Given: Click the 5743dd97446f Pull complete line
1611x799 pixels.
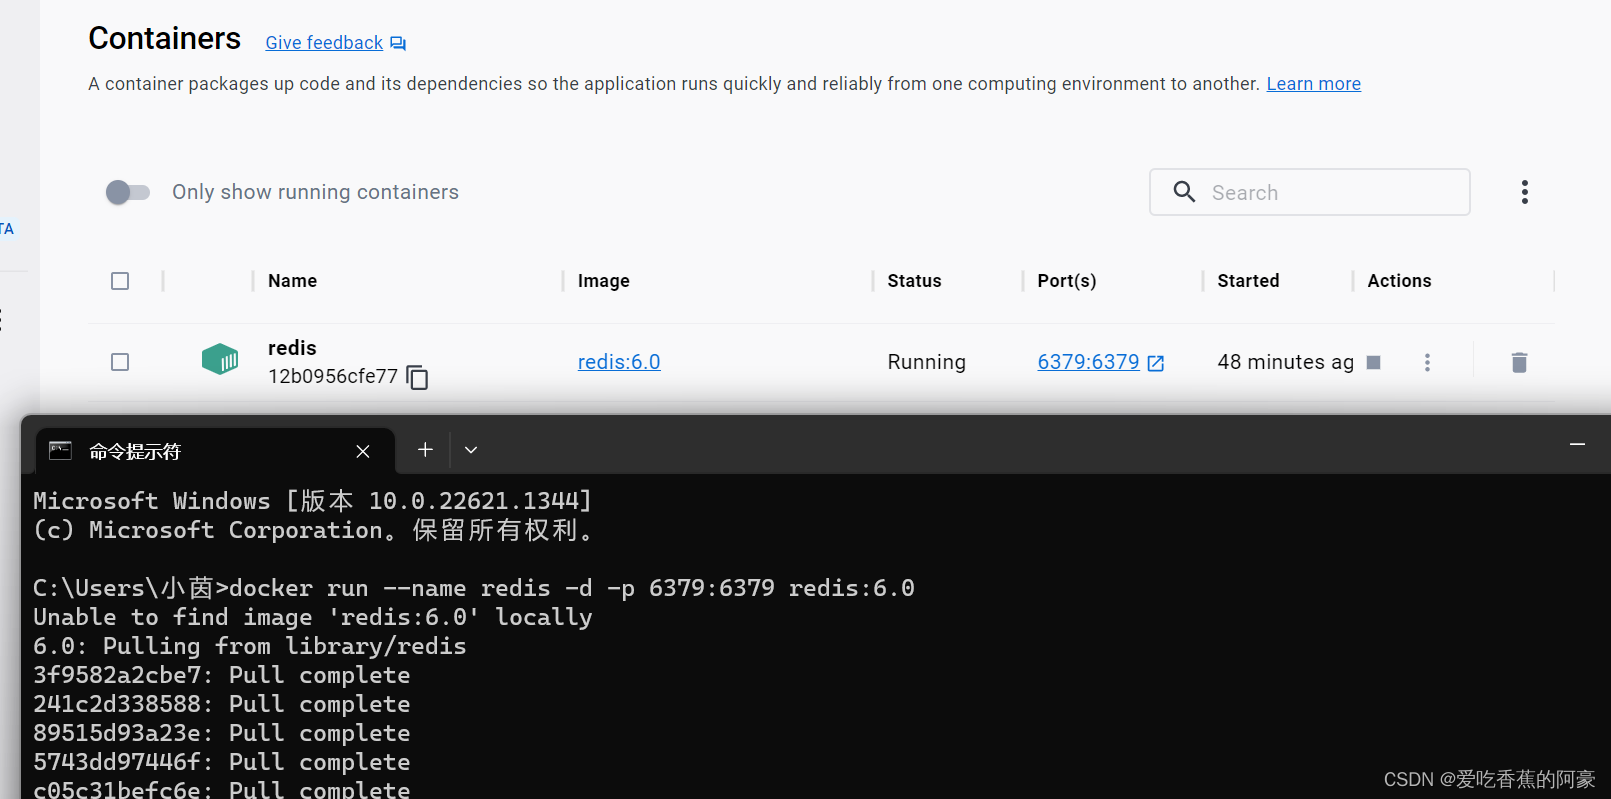Looking at the screenshot, I should pos(222,762).
